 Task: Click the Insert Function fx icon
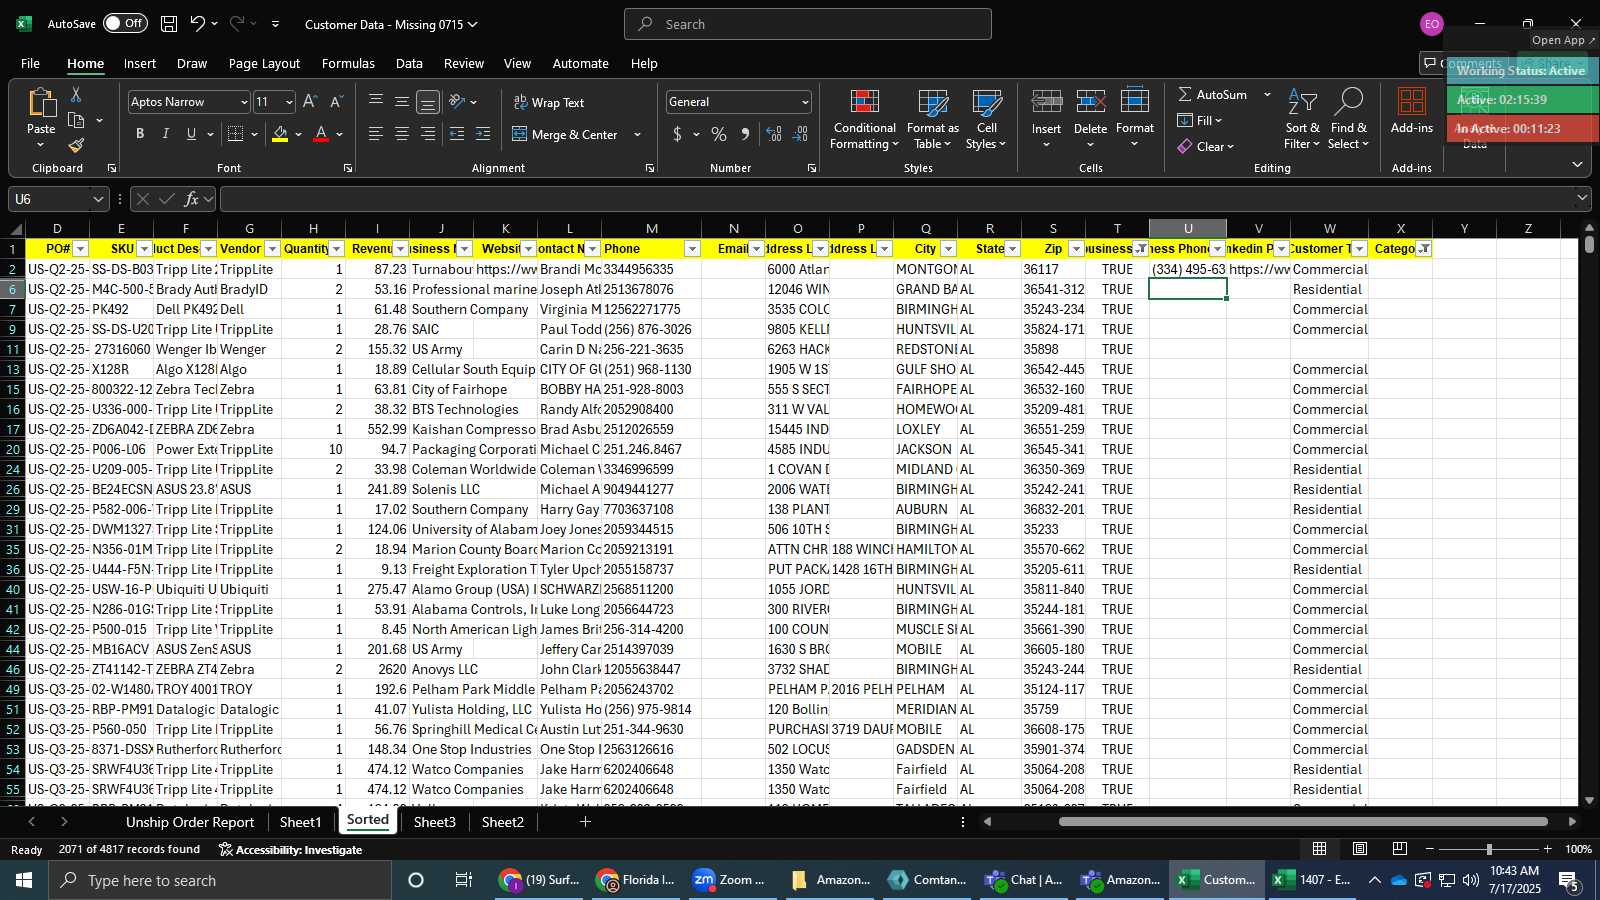(x=191, y=199)
